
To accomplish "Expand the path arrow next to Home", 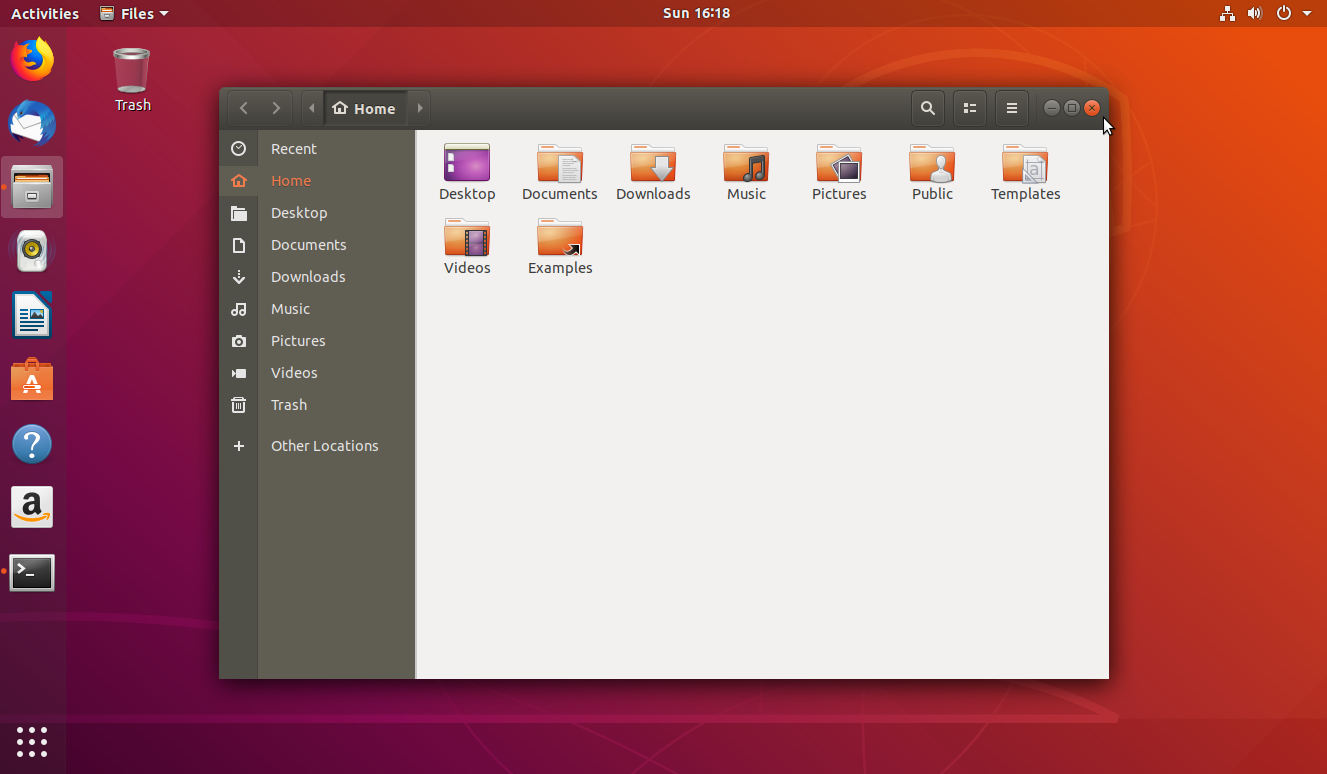I will coord(419,107).
